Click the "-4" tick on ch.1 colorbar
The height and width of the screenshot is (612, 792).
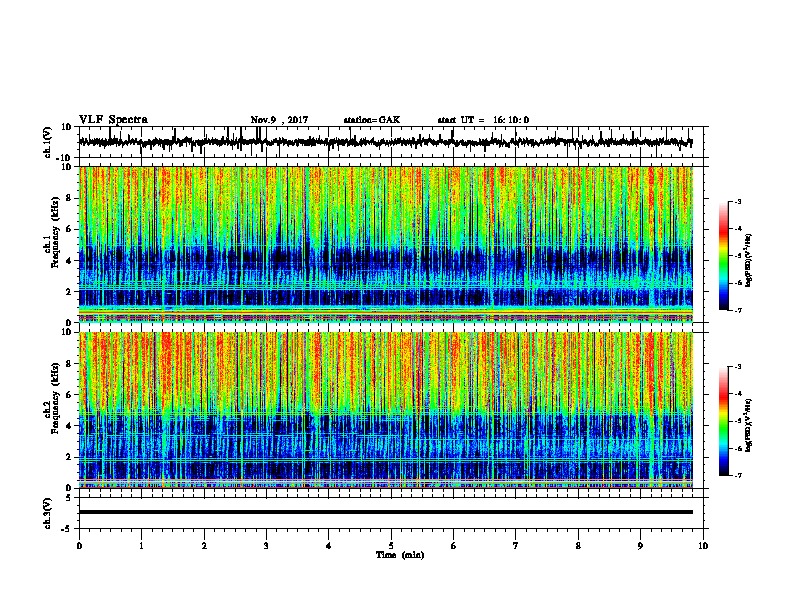coord(738,229)
